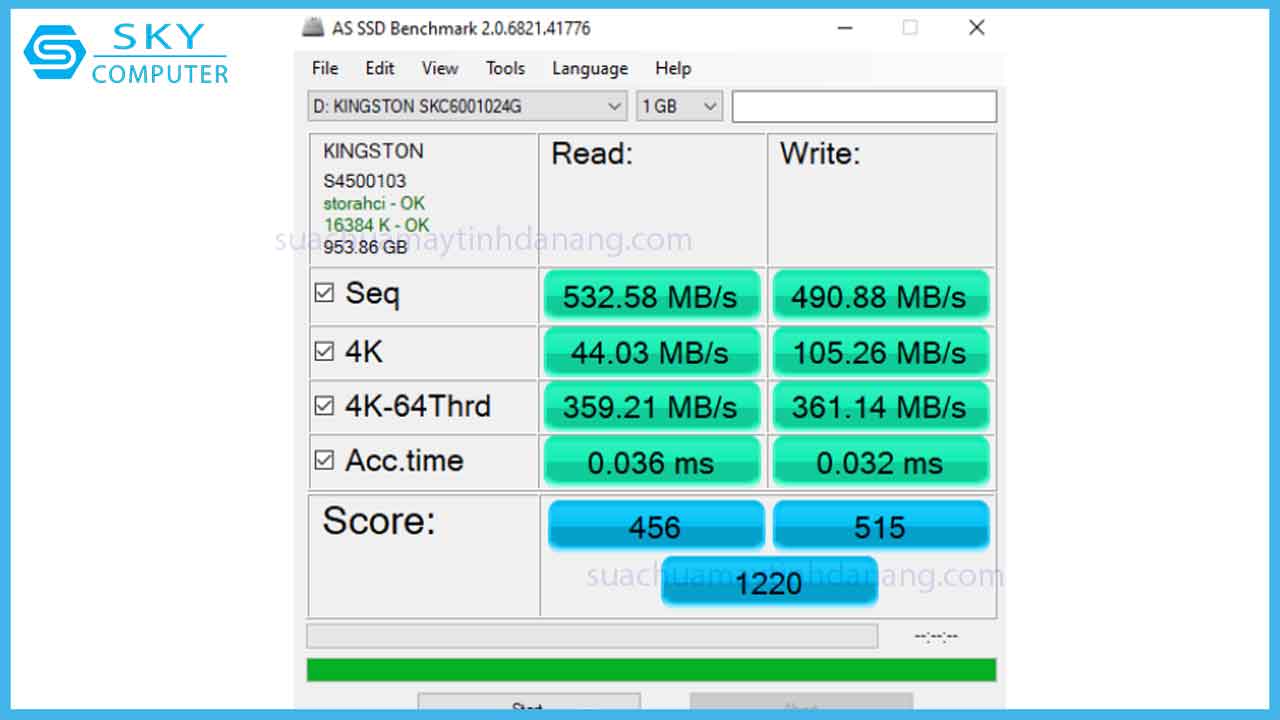Click the storahci - OK status text
The height and width of the screenshot is (720, 1280).
point(374,203)
